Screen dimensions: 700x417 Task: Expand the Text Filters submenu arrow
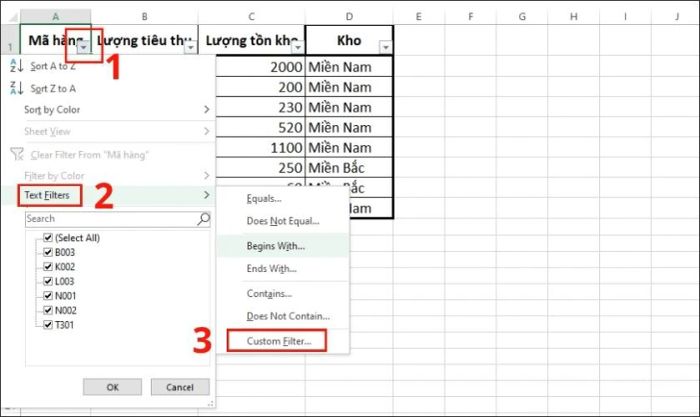(206, 195)
